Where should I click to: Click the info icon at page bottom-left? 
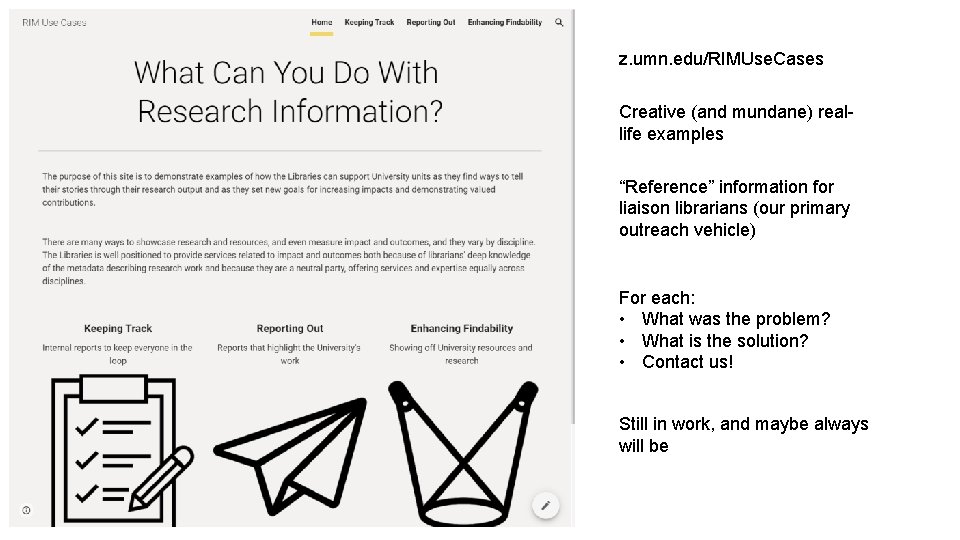pos(26,510)
